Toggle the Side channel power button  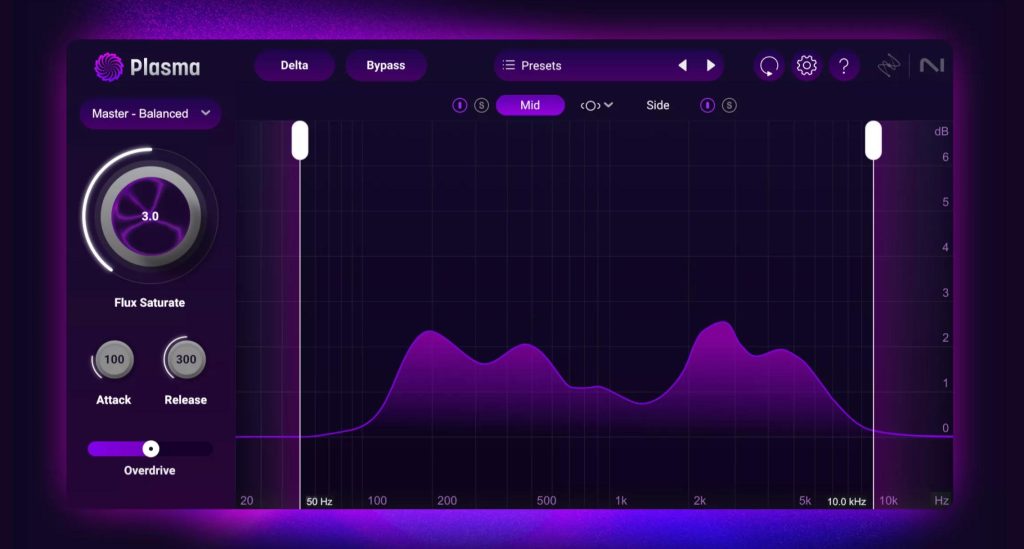708,105
